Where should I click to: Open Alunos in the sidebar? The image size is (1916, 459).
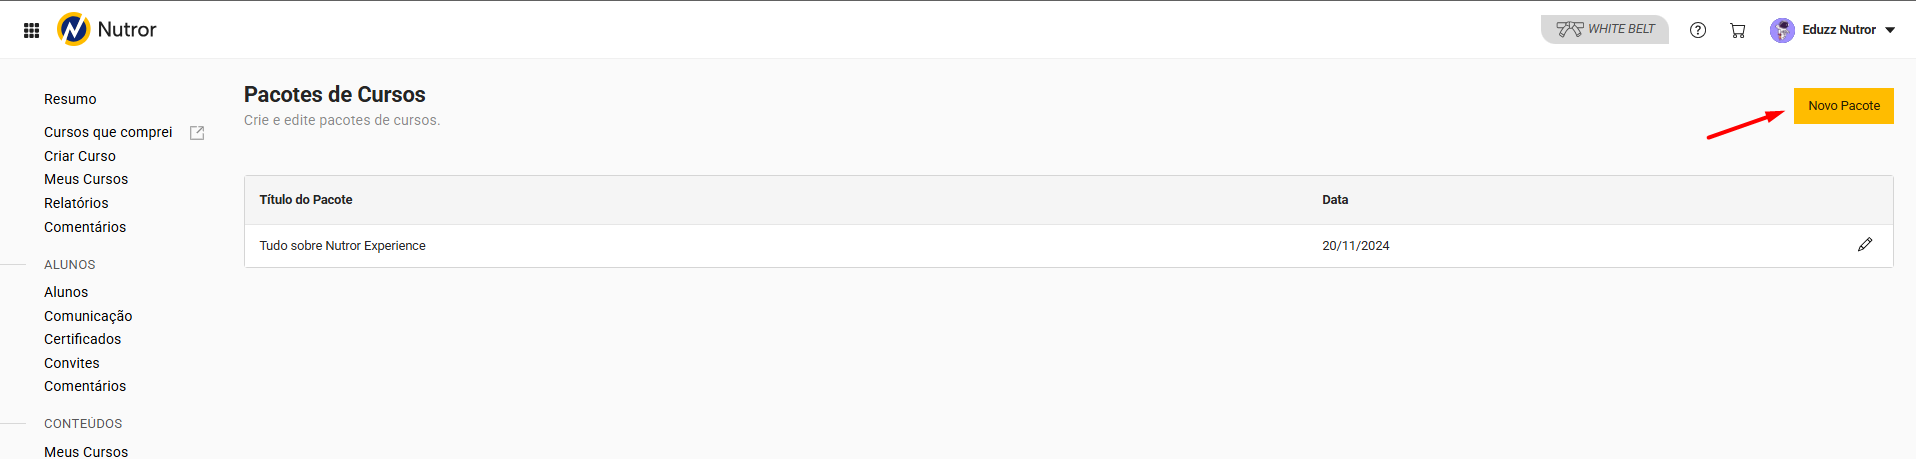point(66,292)
